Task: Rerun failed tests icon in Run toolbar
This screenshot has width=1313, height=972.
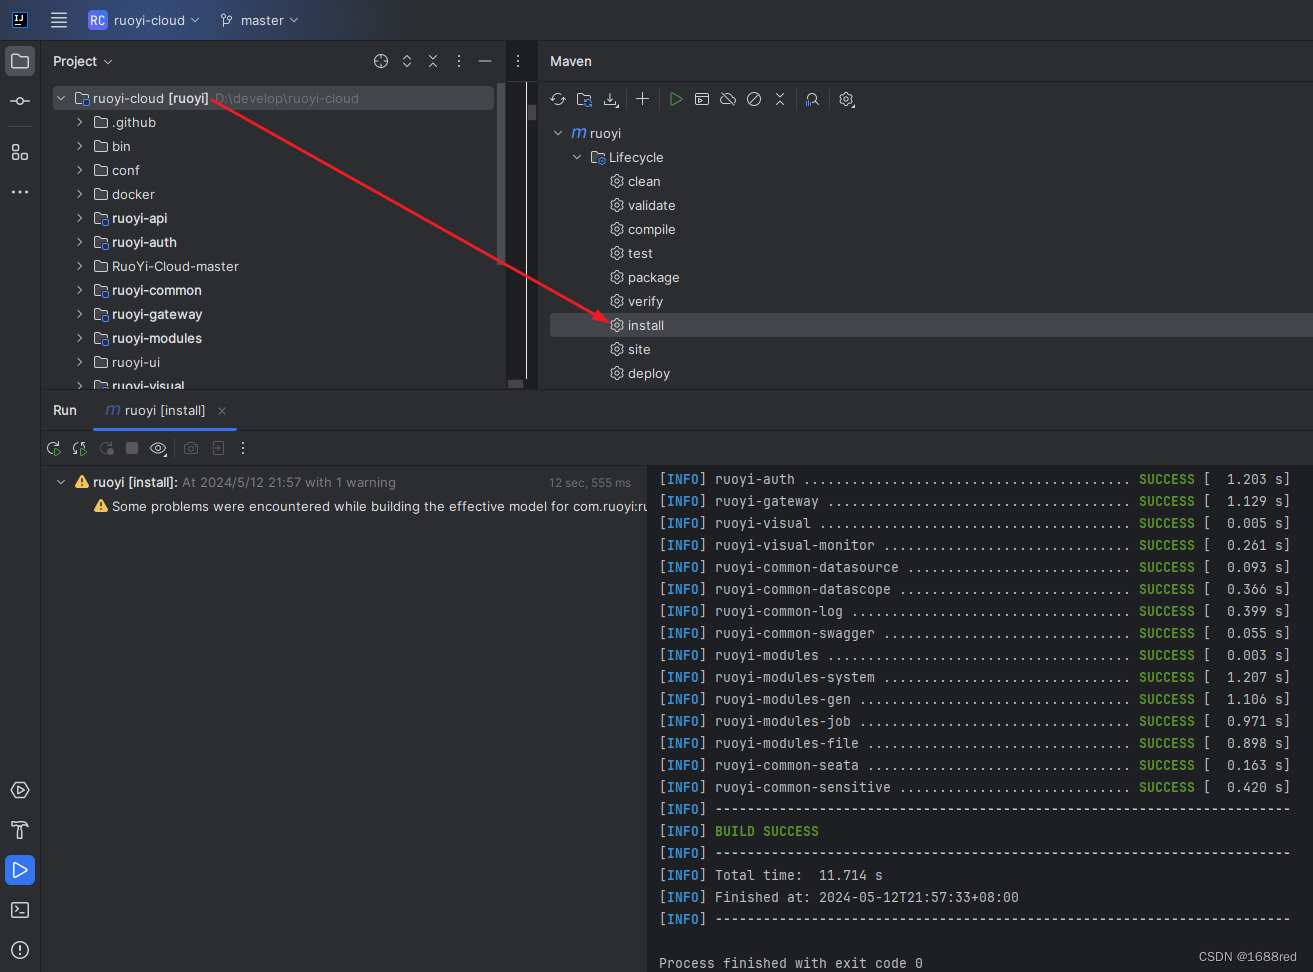Action: pyautogui.click(x=80, y=448)
